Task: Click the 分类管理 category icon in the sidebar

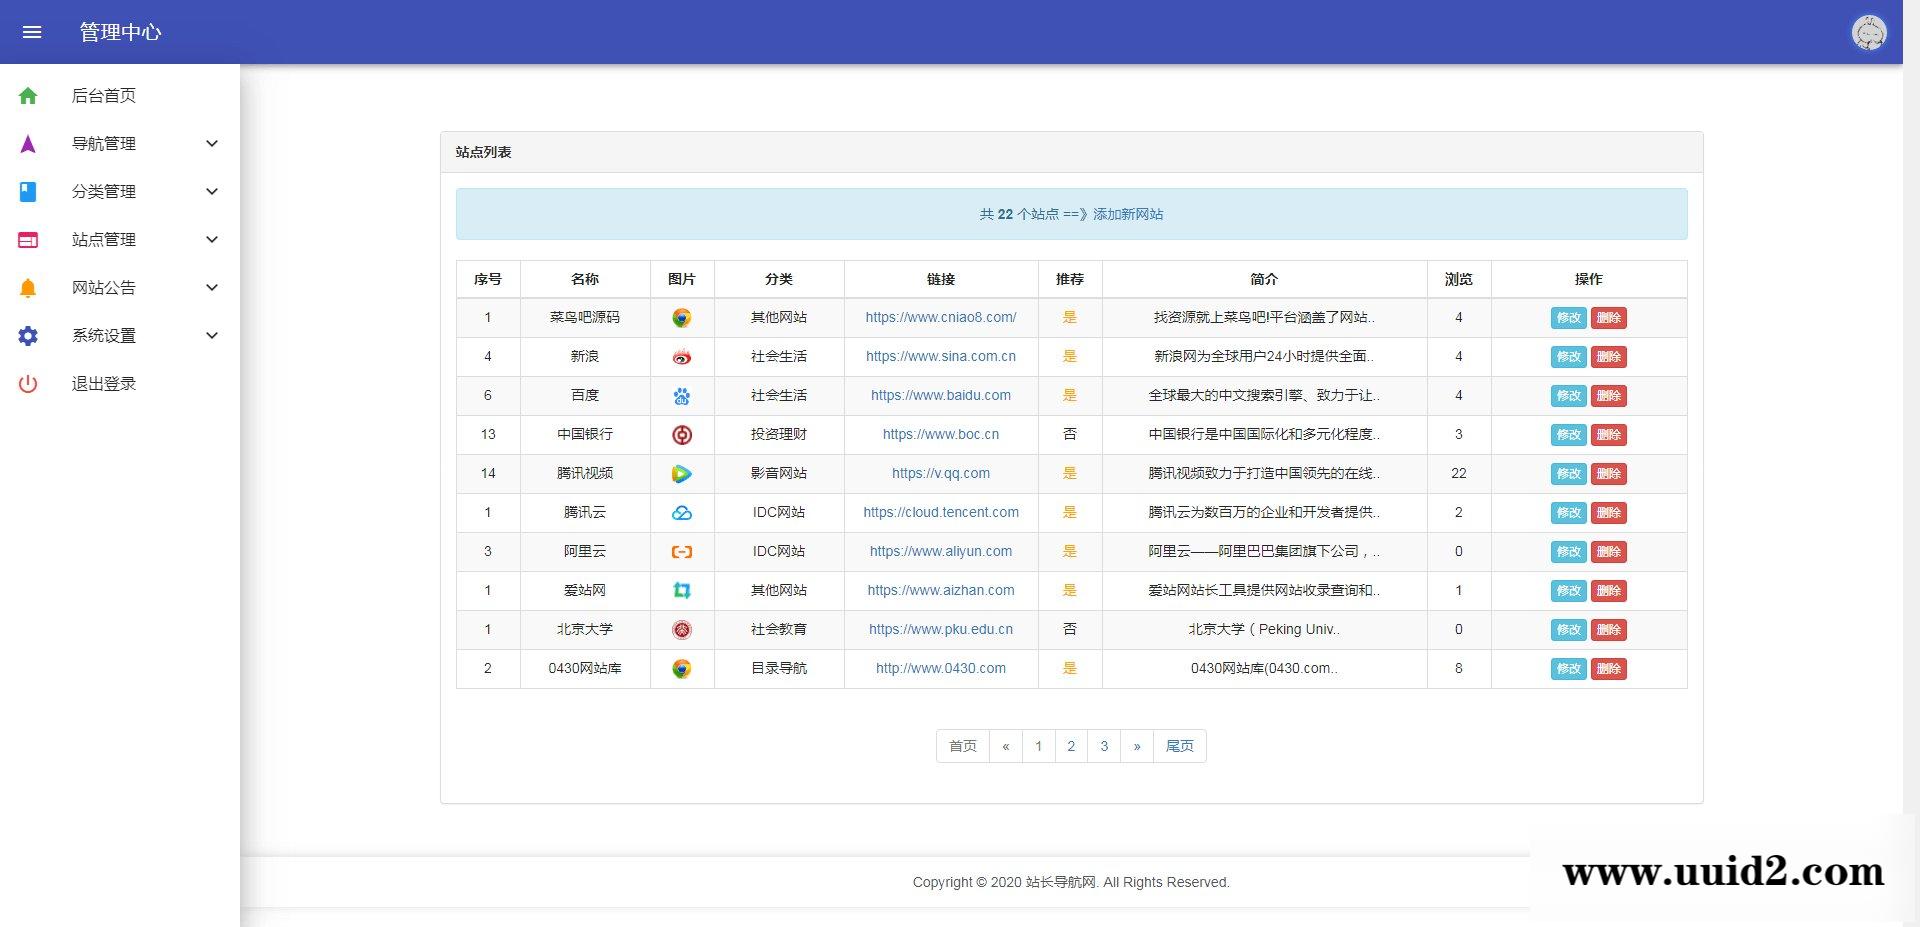Action: 27,191
